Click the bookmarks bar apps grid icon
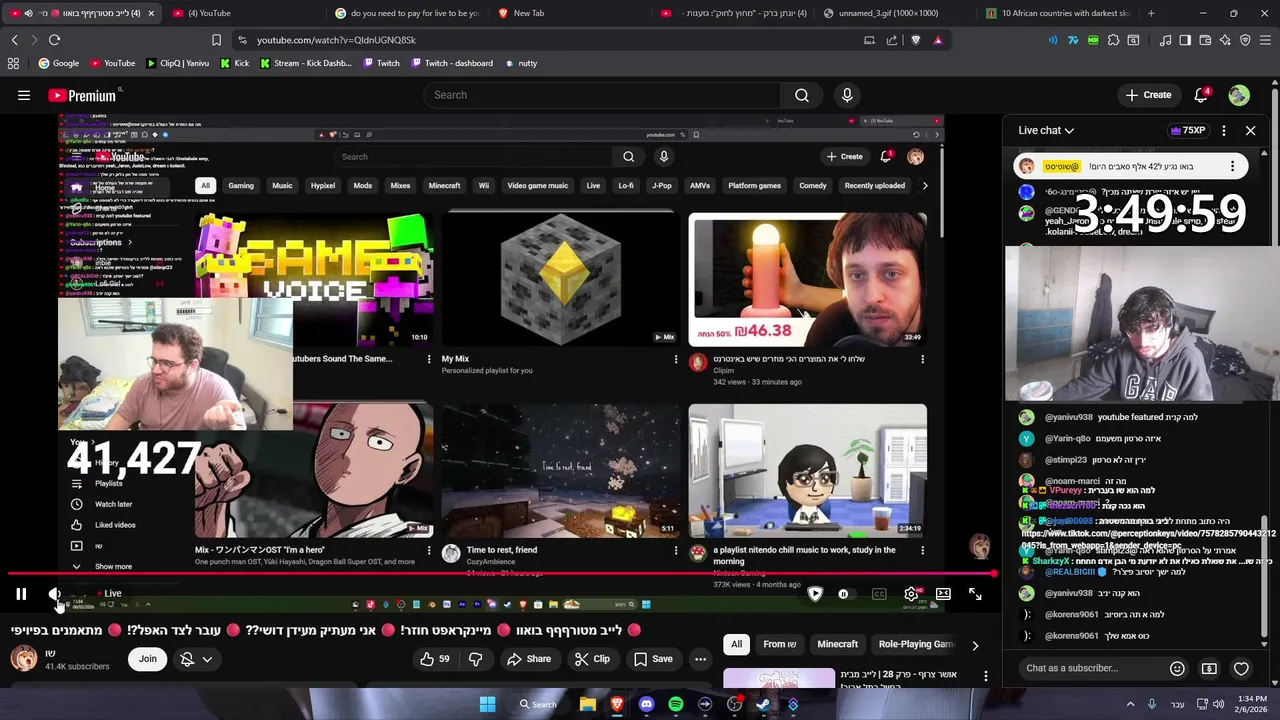The image size is (1280, 720). tap(13, 63)
